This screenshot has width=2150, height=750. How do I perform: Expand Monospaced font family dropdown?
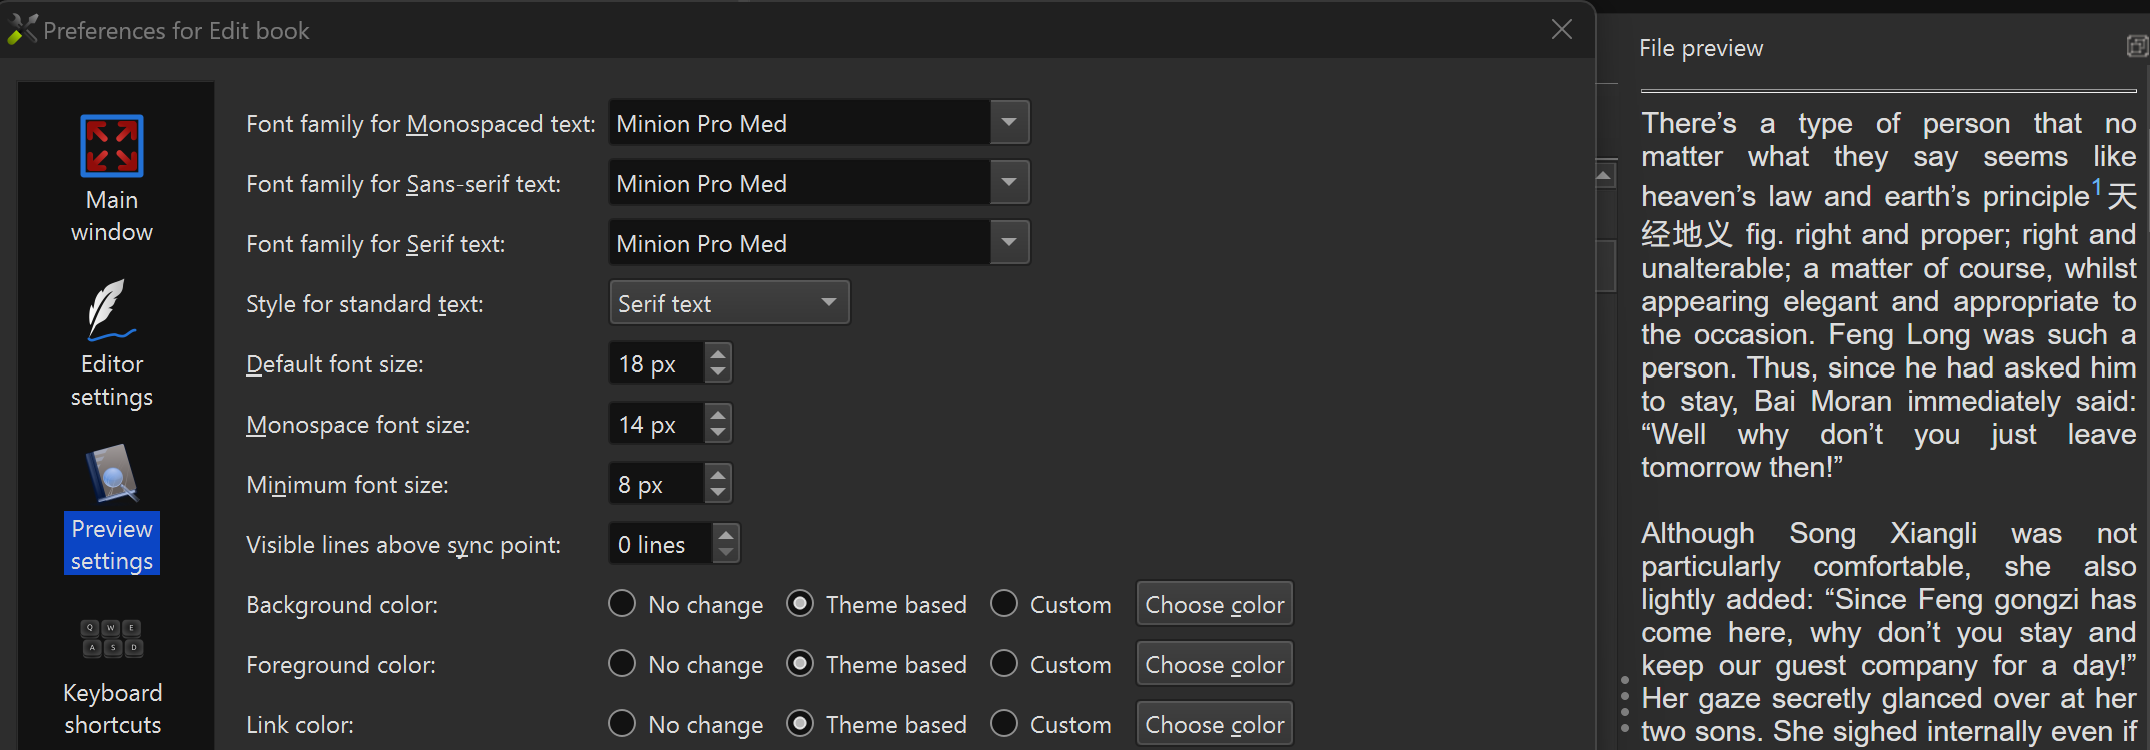[1009, 123]
